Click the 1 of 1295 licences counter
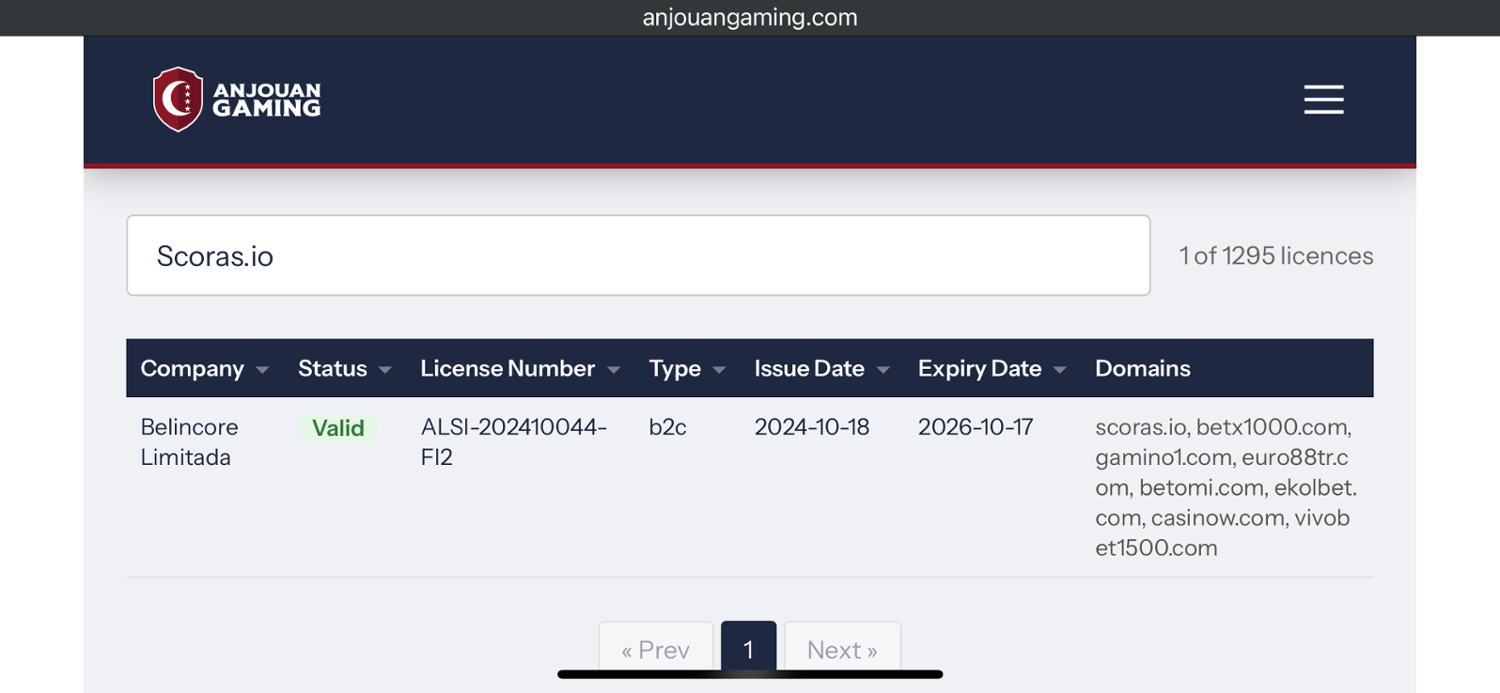The height and width of the screenshot is (693, 1500). coord(1276,256)
